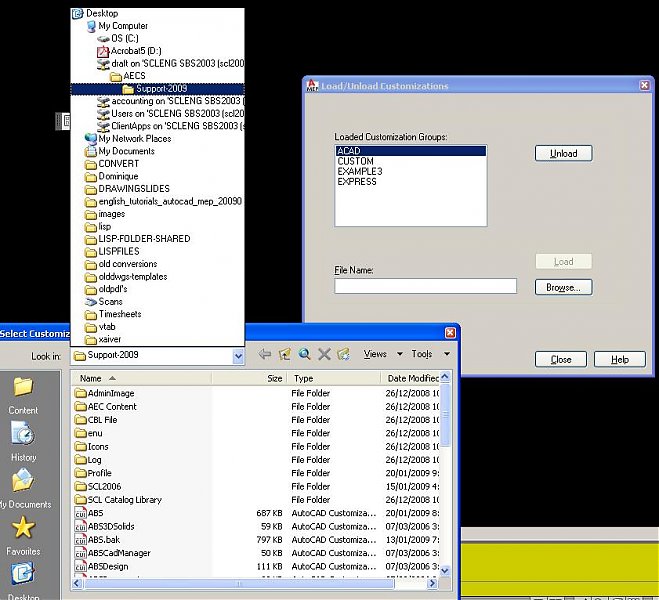The height and width of the screenshot is (600, 659).
Task: Sort file list by the Name column header
Action: click(142, 378)
